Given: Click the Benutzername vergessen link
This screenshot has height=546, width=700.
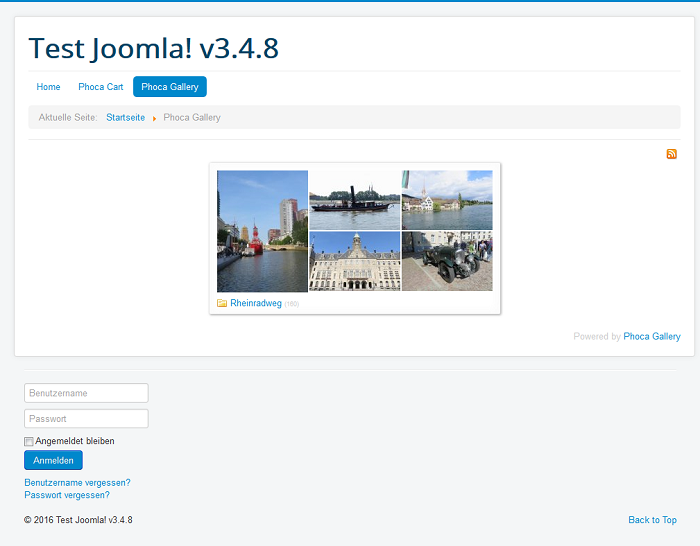Looking at the screenshot, I should tap(77, 483).
